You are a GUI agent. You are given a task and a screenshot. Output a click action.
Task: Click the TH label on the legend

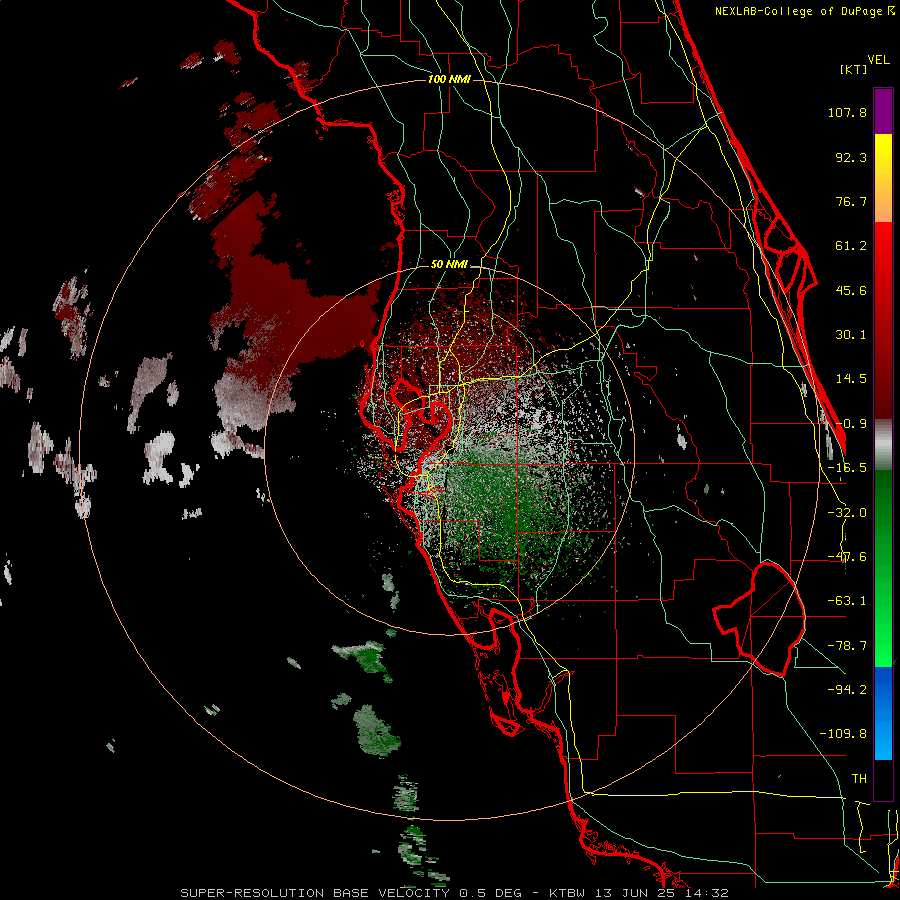pos(859,778)
